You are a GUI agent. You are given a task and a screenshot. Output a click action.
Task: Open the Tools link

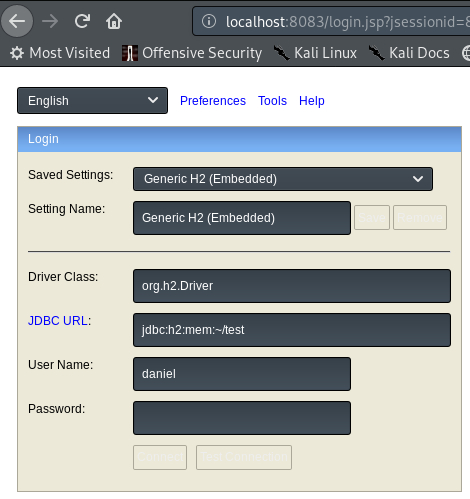(x=272, y=101)
